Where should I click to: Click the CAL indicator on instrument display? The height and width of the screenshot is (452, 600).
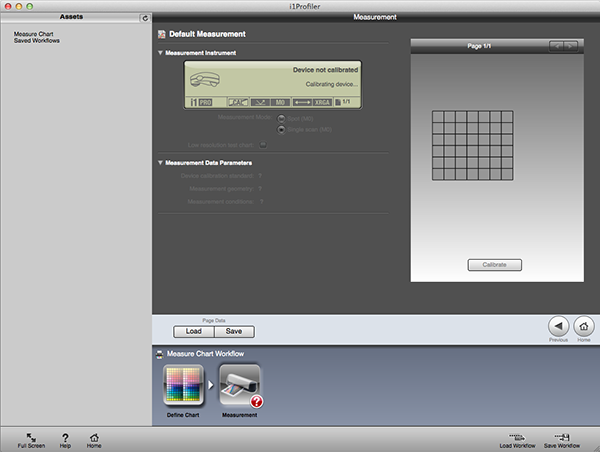point(238,103)
